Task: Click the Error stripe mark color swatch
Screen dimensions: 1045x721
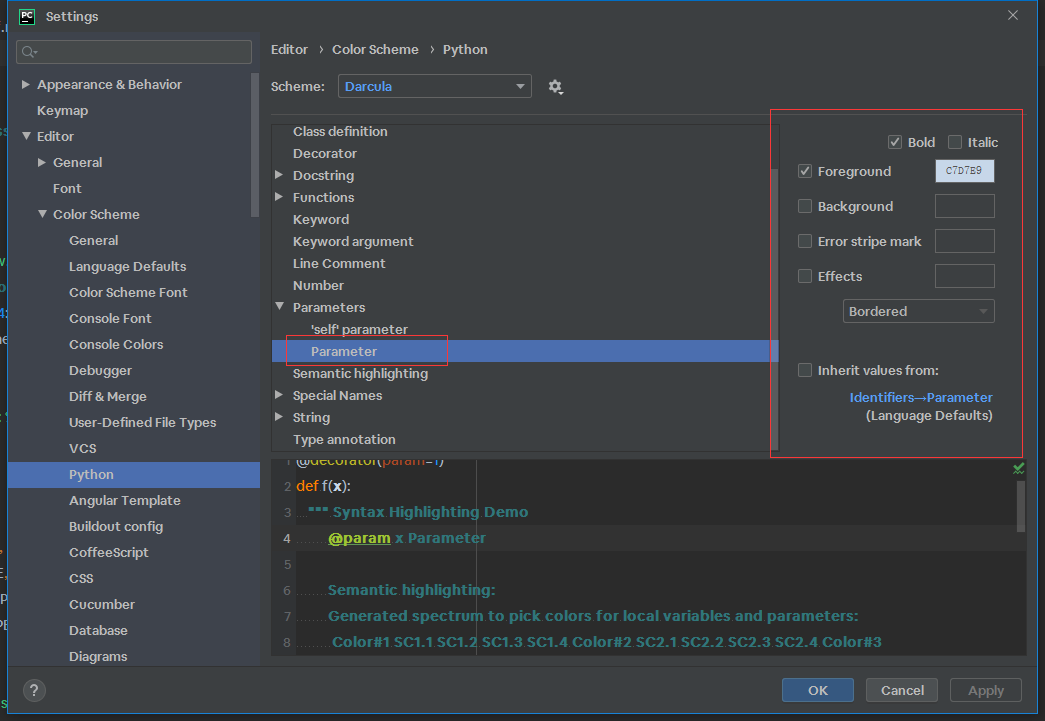Action: point(964,241)
